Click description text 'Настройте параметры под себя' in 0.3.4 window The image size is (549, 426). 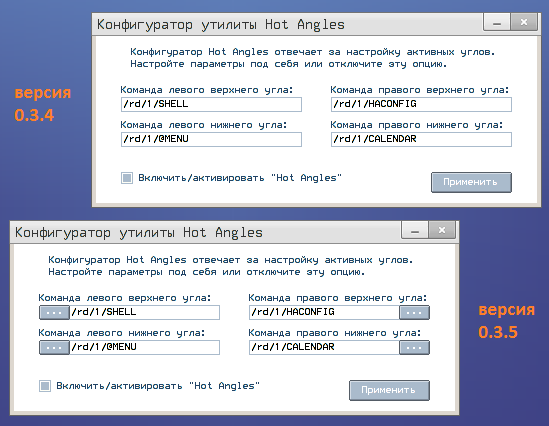(x=214, y=64)
